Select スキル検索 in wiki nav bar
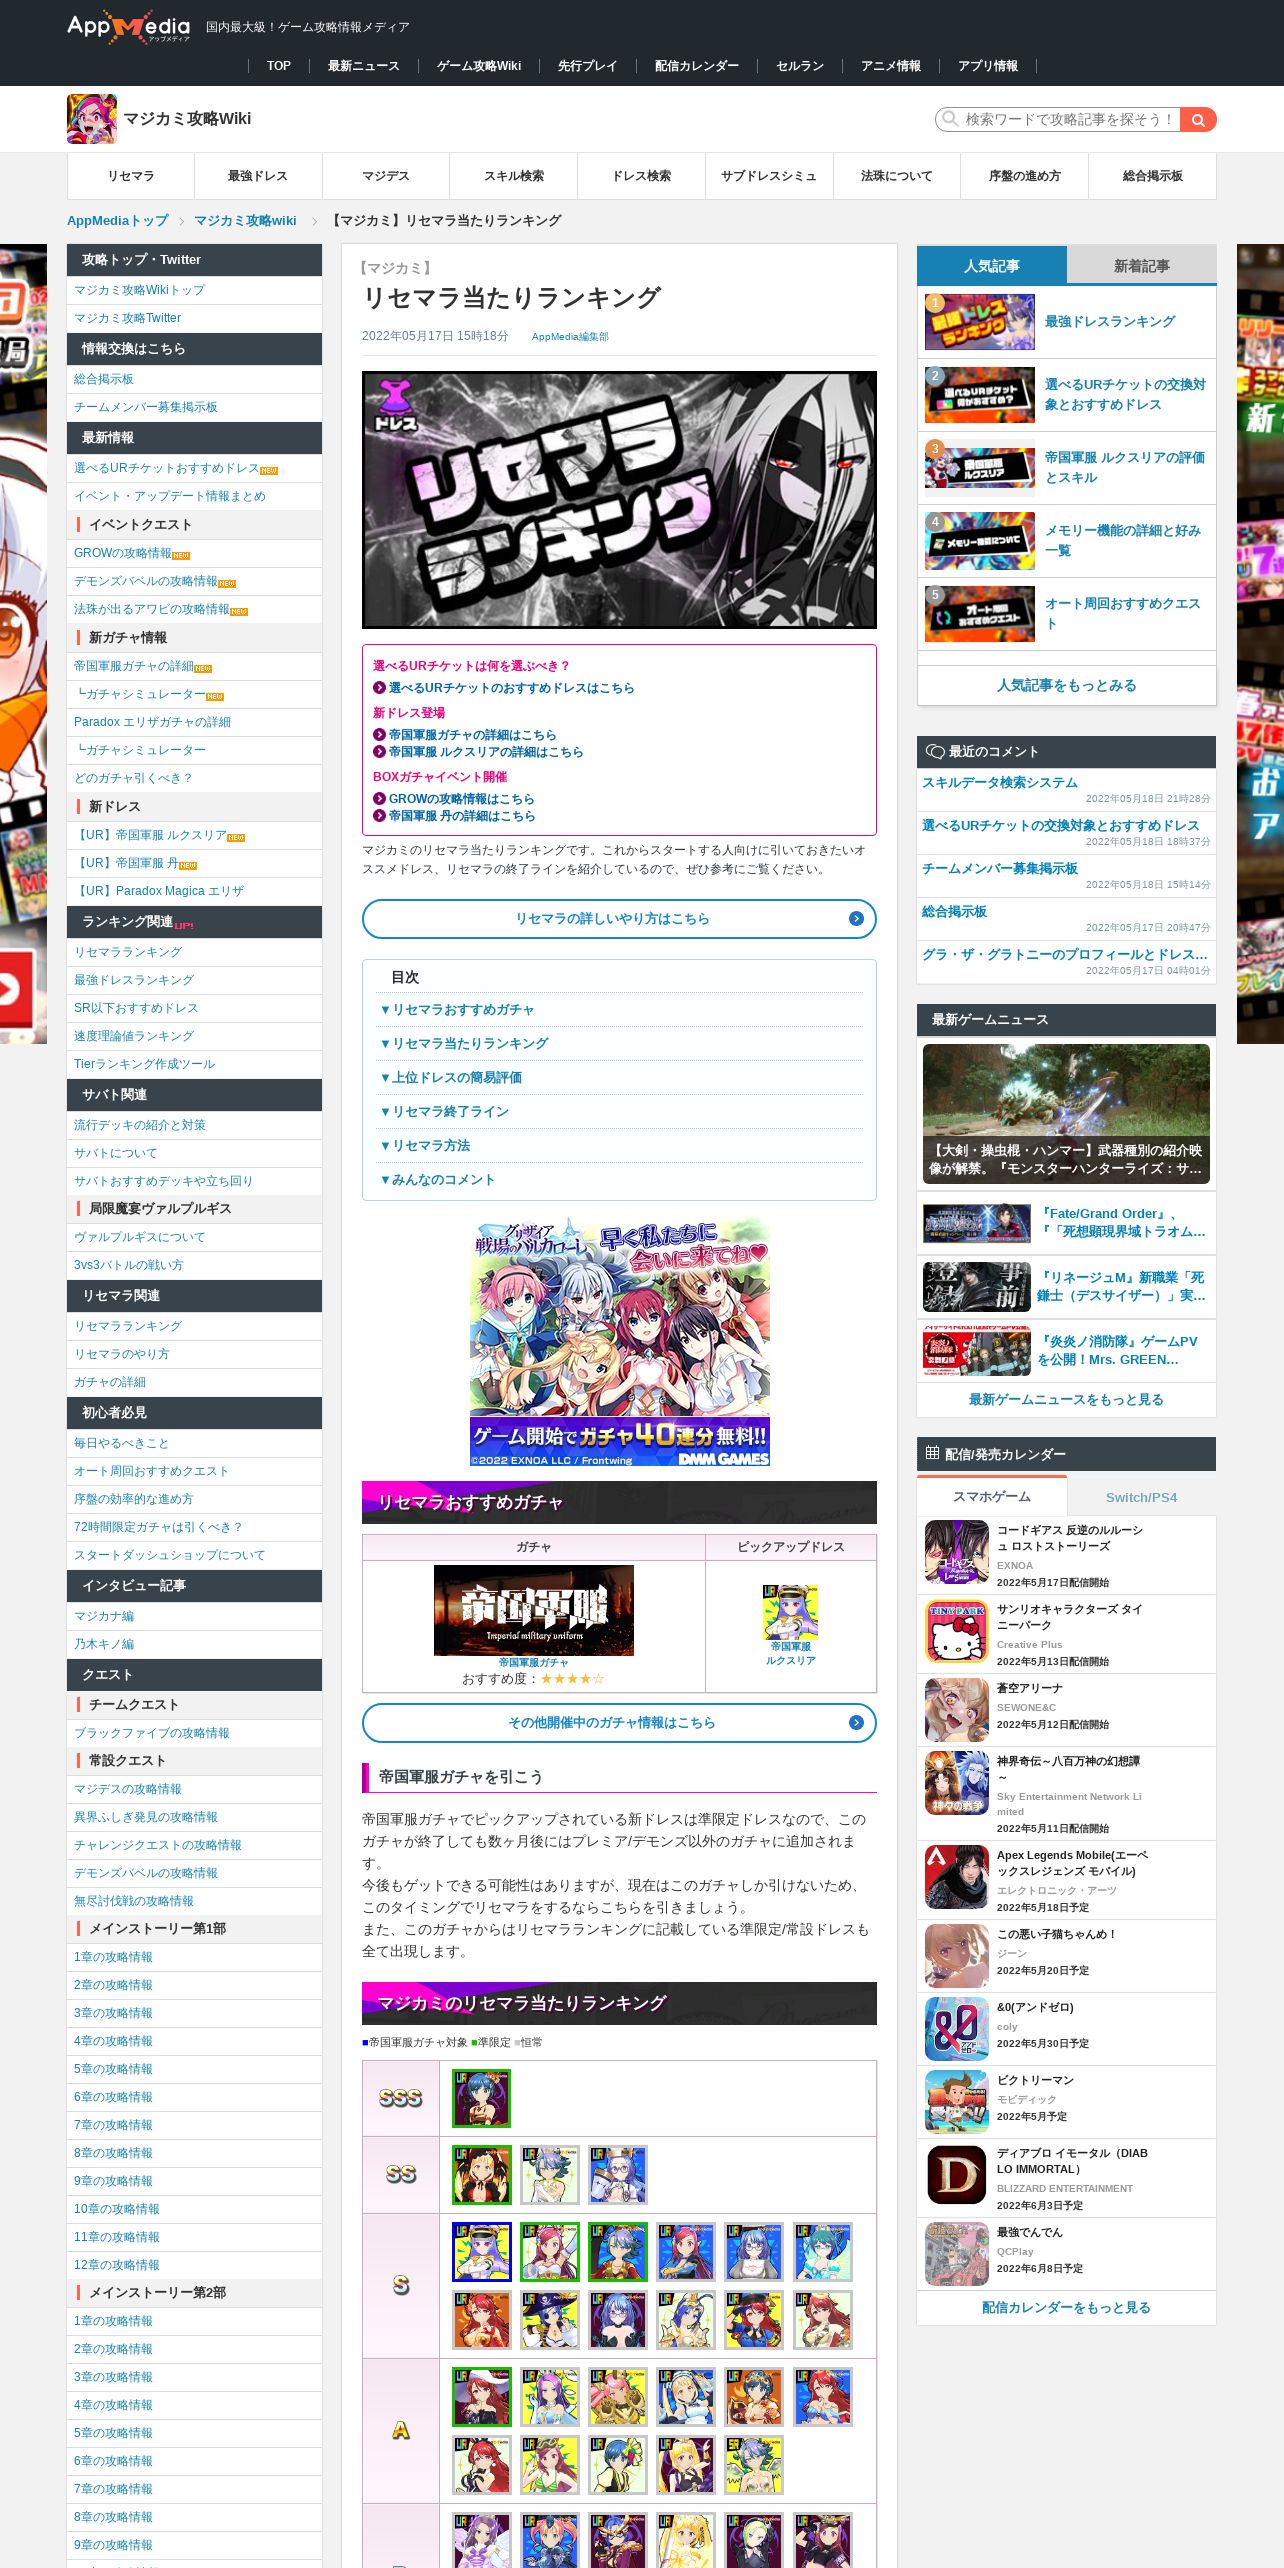The height and width of the screenshot is (2568, 1284). pos(514,176)
